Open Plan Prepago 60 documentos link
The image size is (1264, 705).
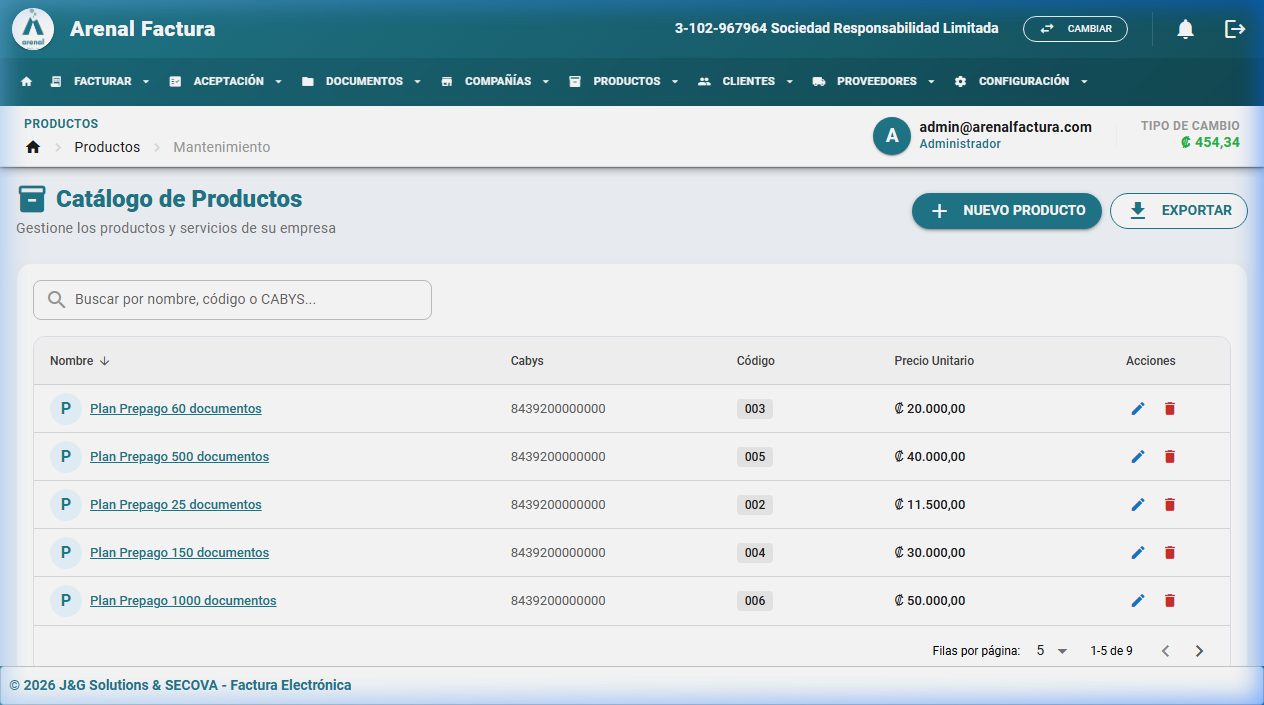click(176, 409)
